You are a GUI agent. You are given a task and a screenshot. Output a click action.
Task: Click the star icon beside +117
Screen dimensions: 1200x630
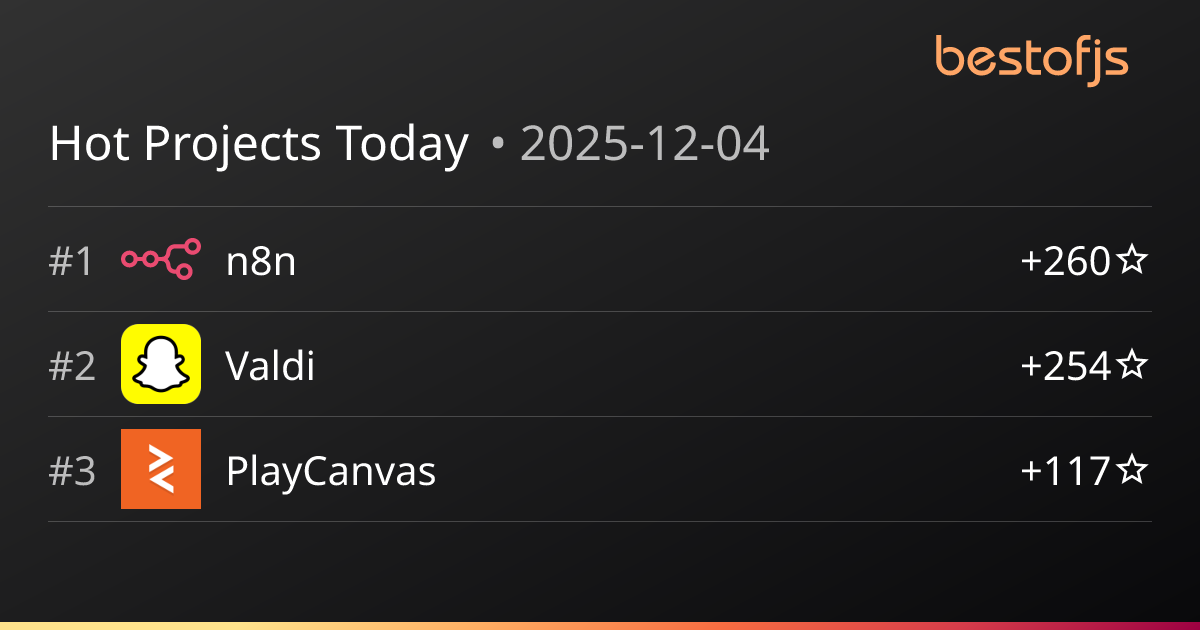(x=1131, y=471)
